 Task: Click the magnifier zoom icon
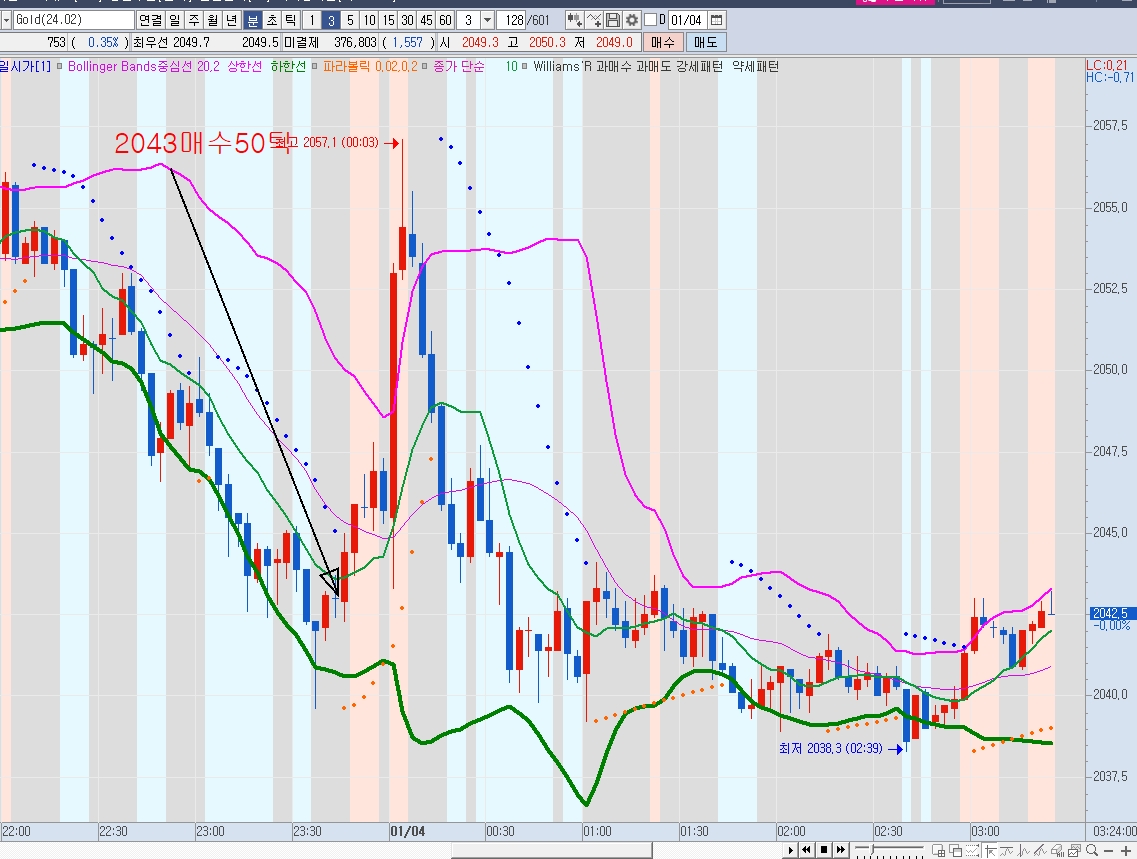click(1091, 850)
